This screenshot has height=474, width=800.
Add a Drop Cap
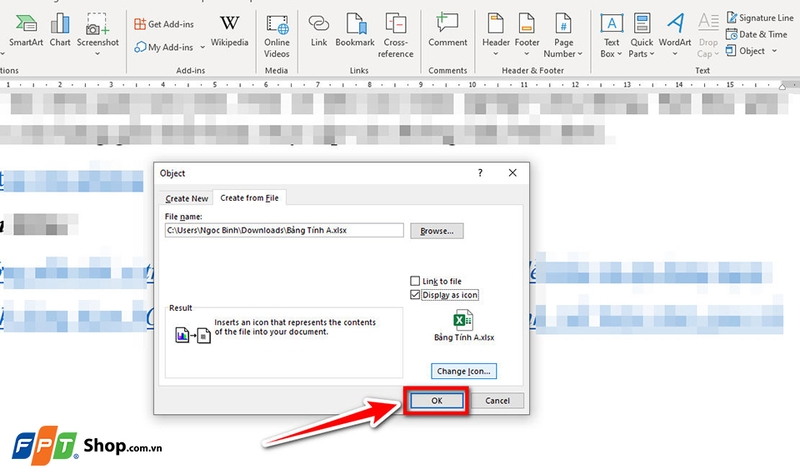[x=708, y=36]
